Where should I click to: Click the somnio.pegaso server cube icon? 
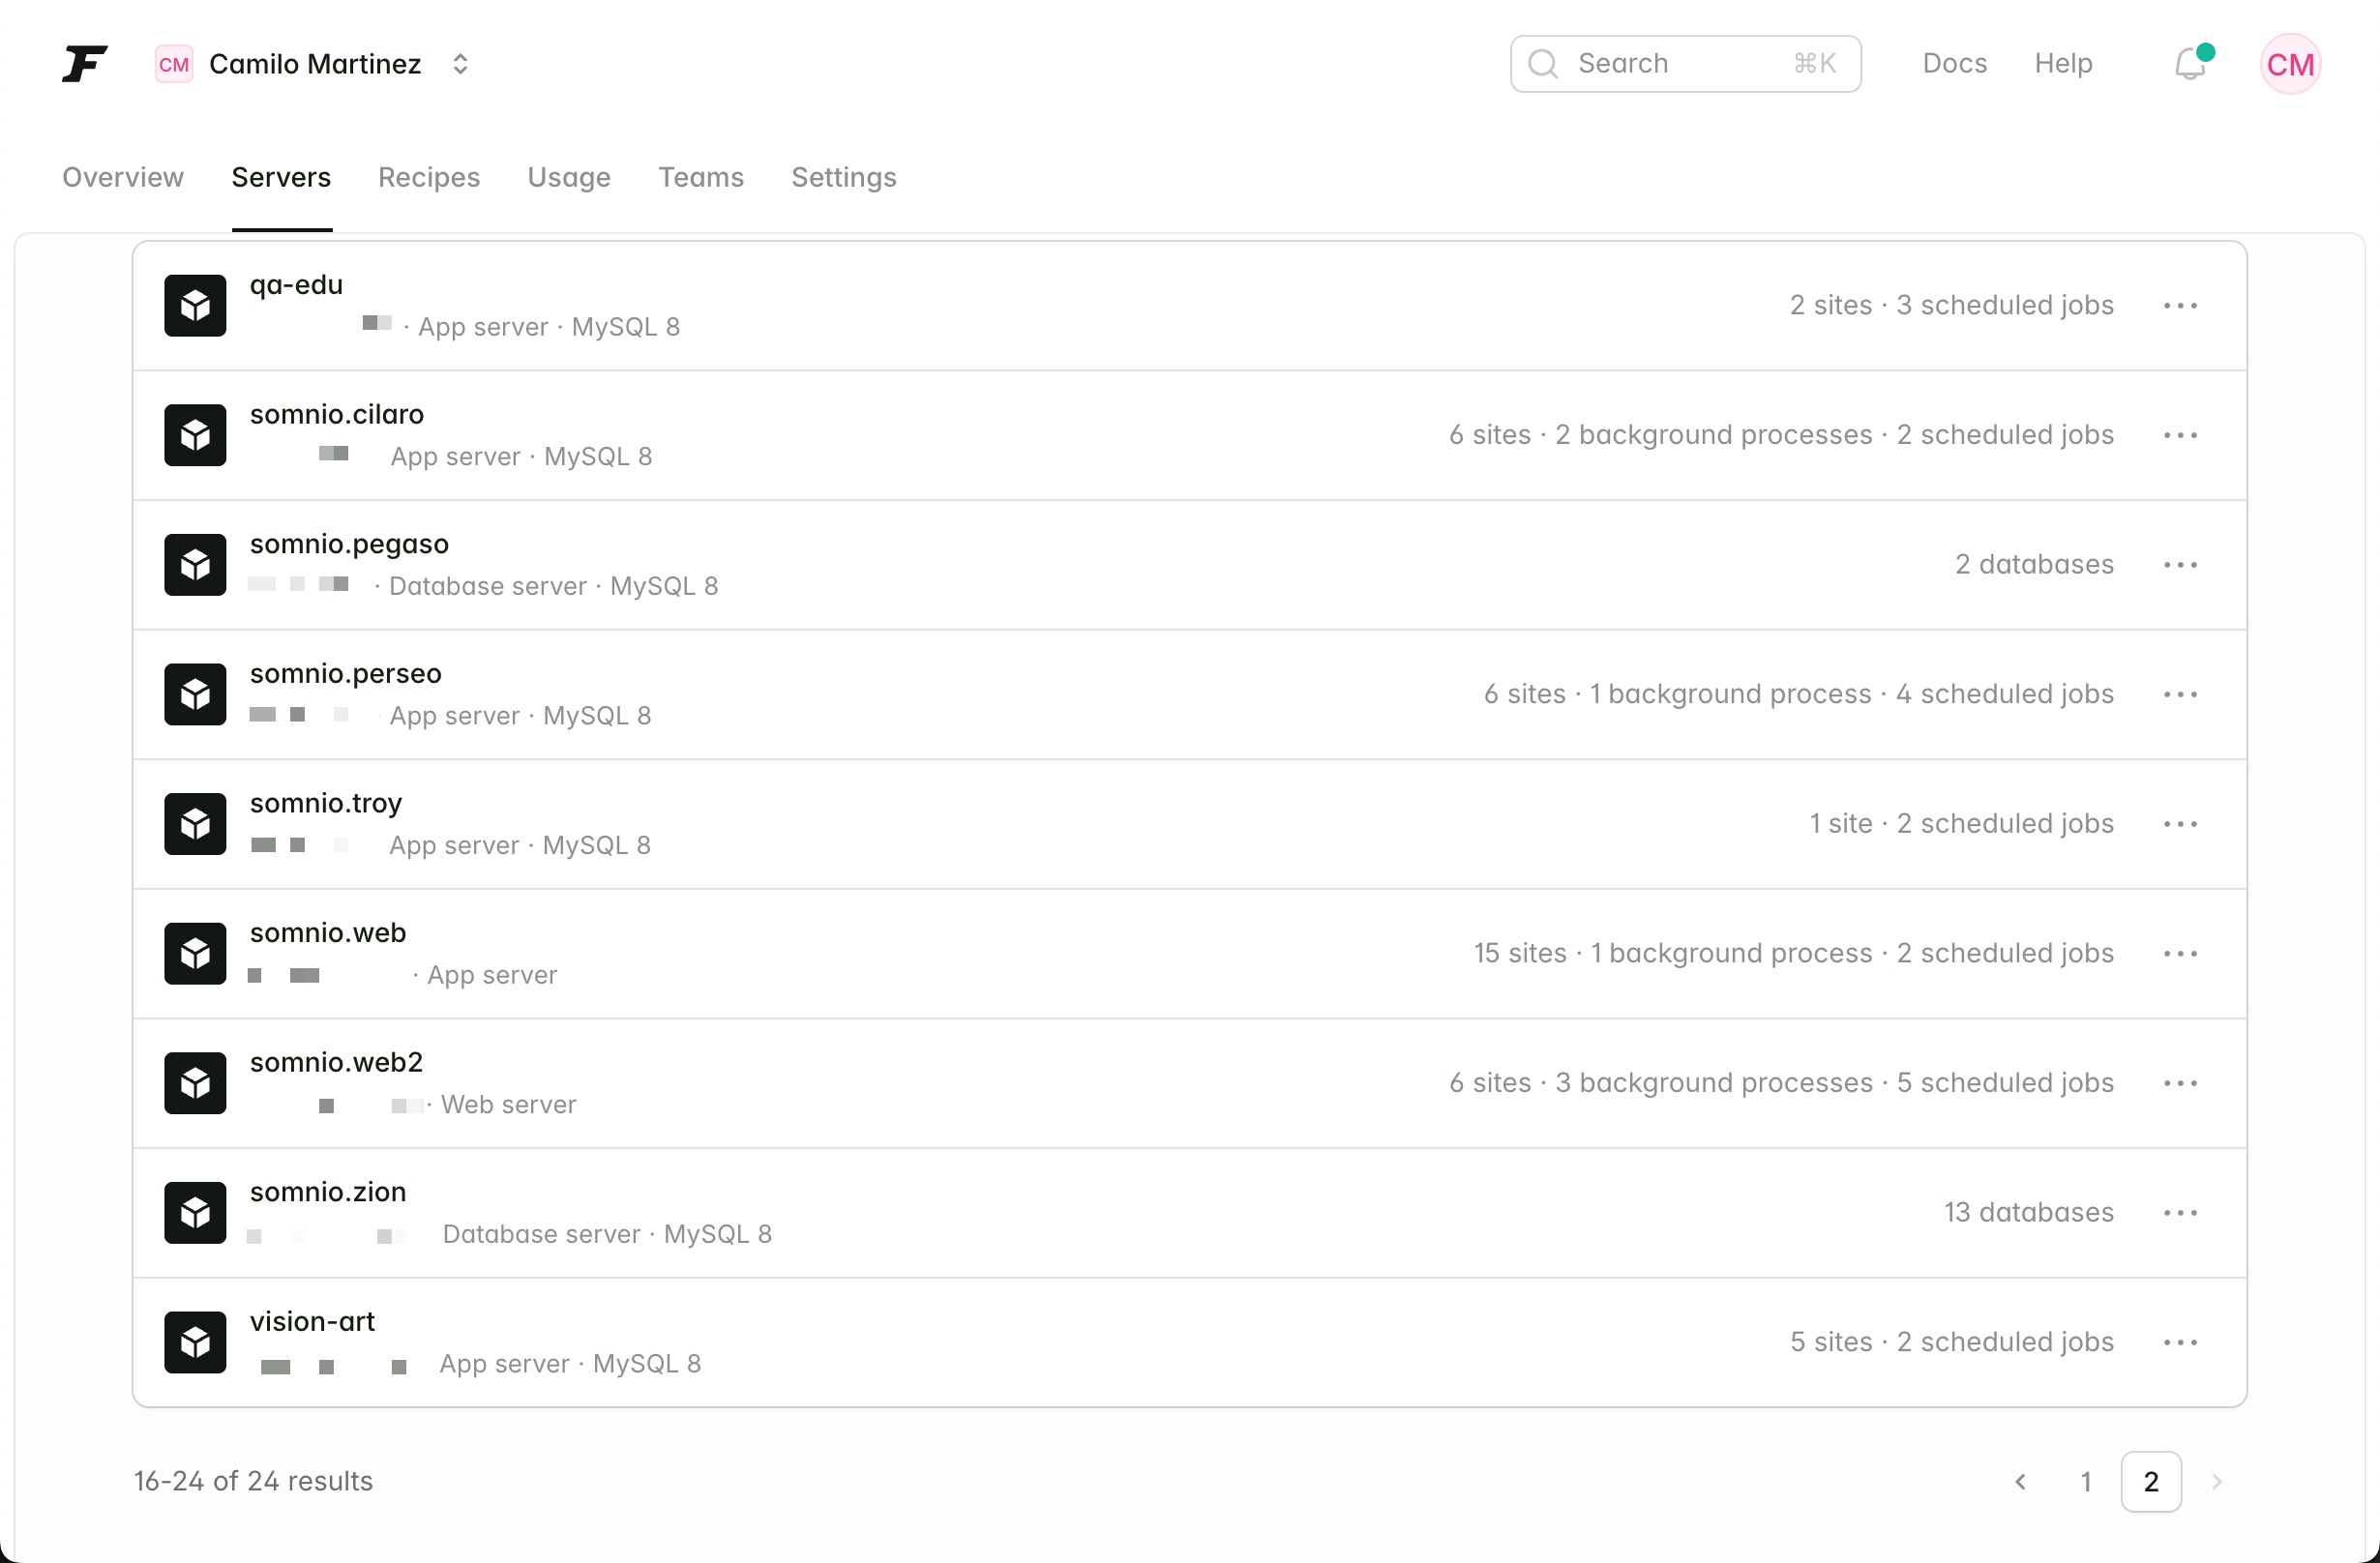(195, 565)
